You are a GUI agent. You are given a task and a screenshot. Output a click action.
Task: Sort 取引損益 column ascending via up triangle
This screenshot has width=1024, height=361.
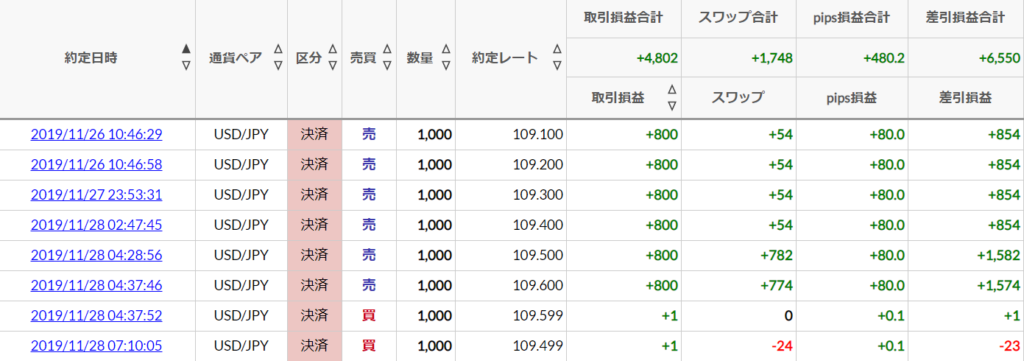tap(671, 89)
